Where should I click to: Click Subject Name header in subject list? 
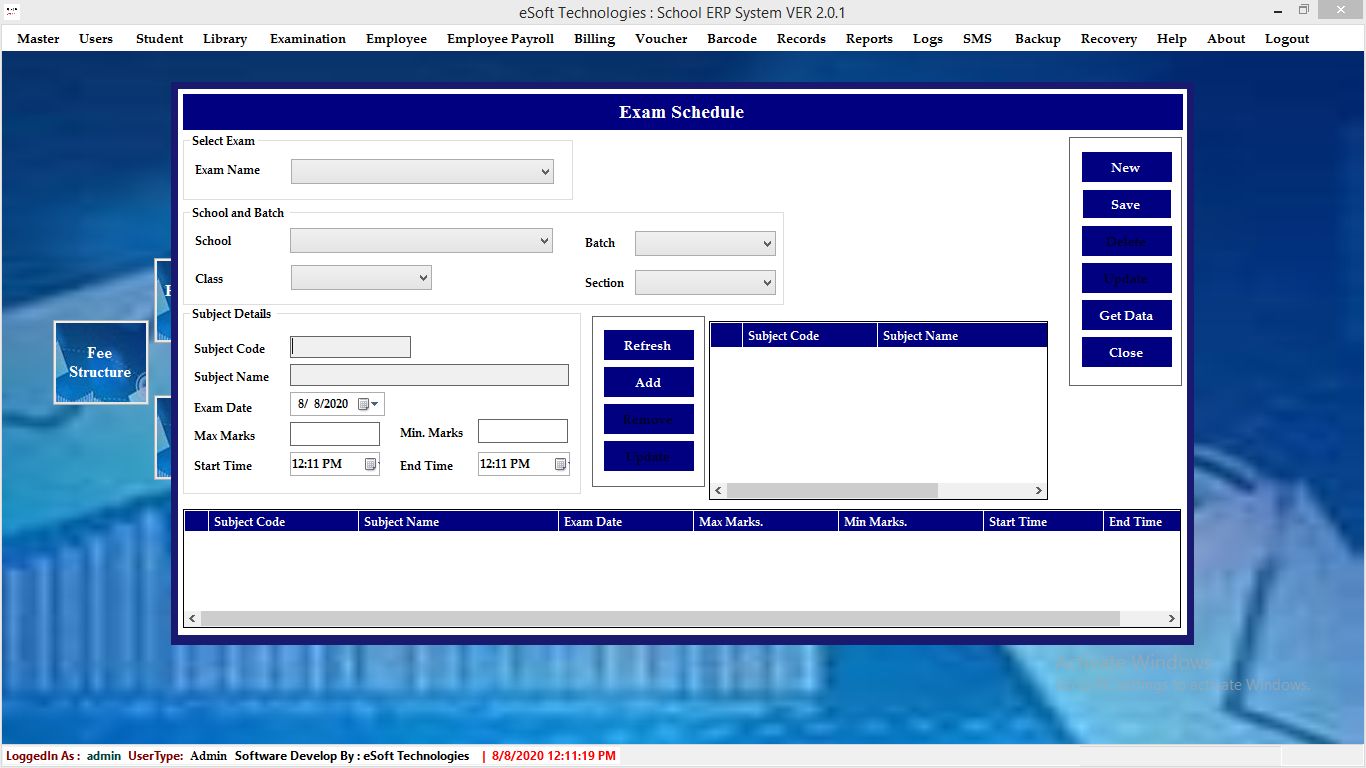click(x=962, y=336)
